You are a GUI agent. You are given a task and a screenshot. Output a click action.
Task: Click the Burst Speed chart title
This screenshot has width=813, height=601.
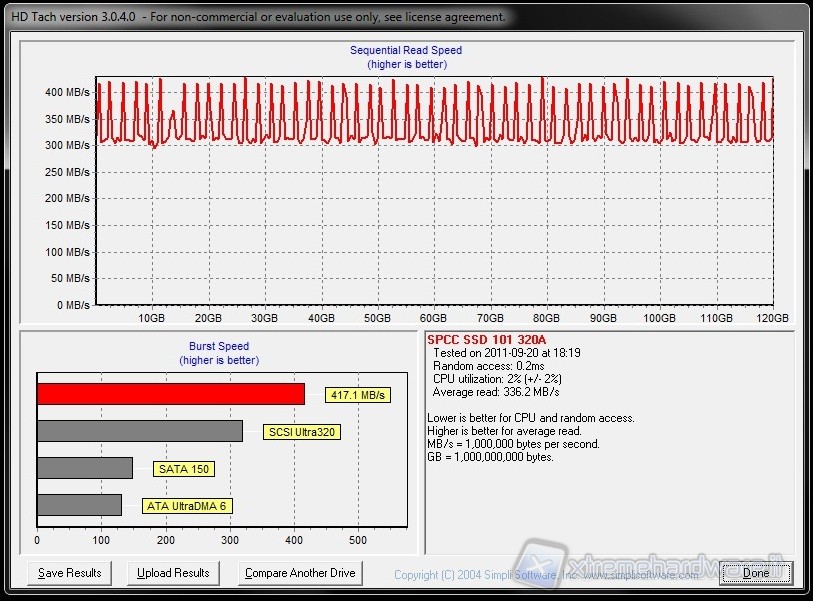219,346
